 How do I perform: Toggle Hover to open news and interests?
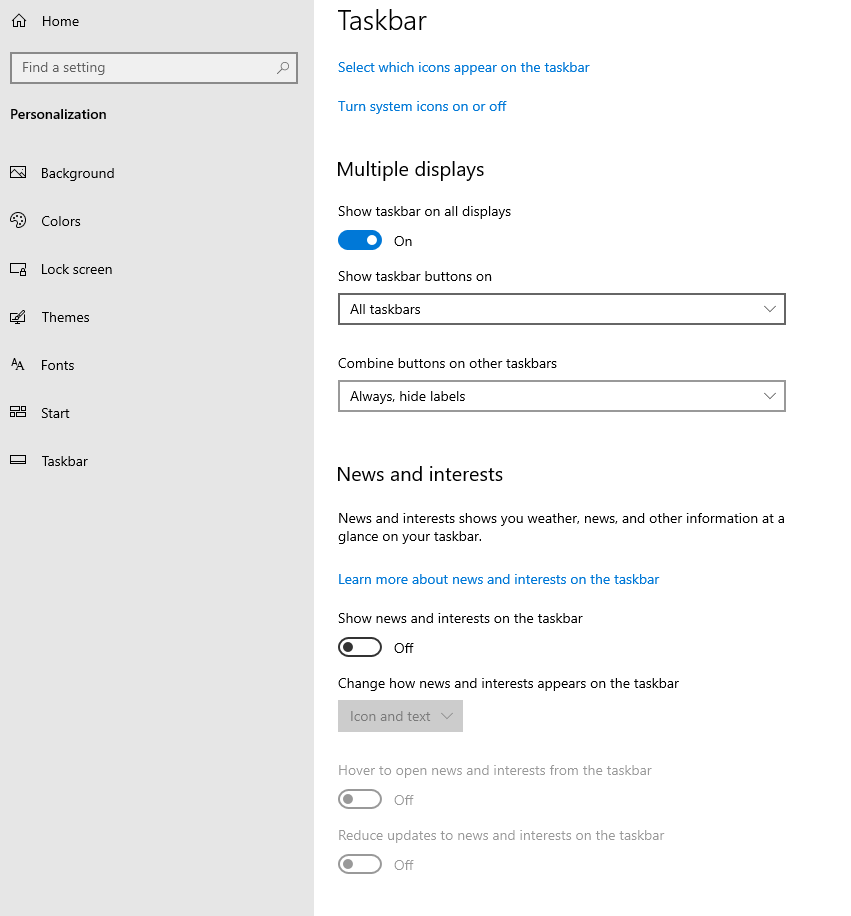360,799
